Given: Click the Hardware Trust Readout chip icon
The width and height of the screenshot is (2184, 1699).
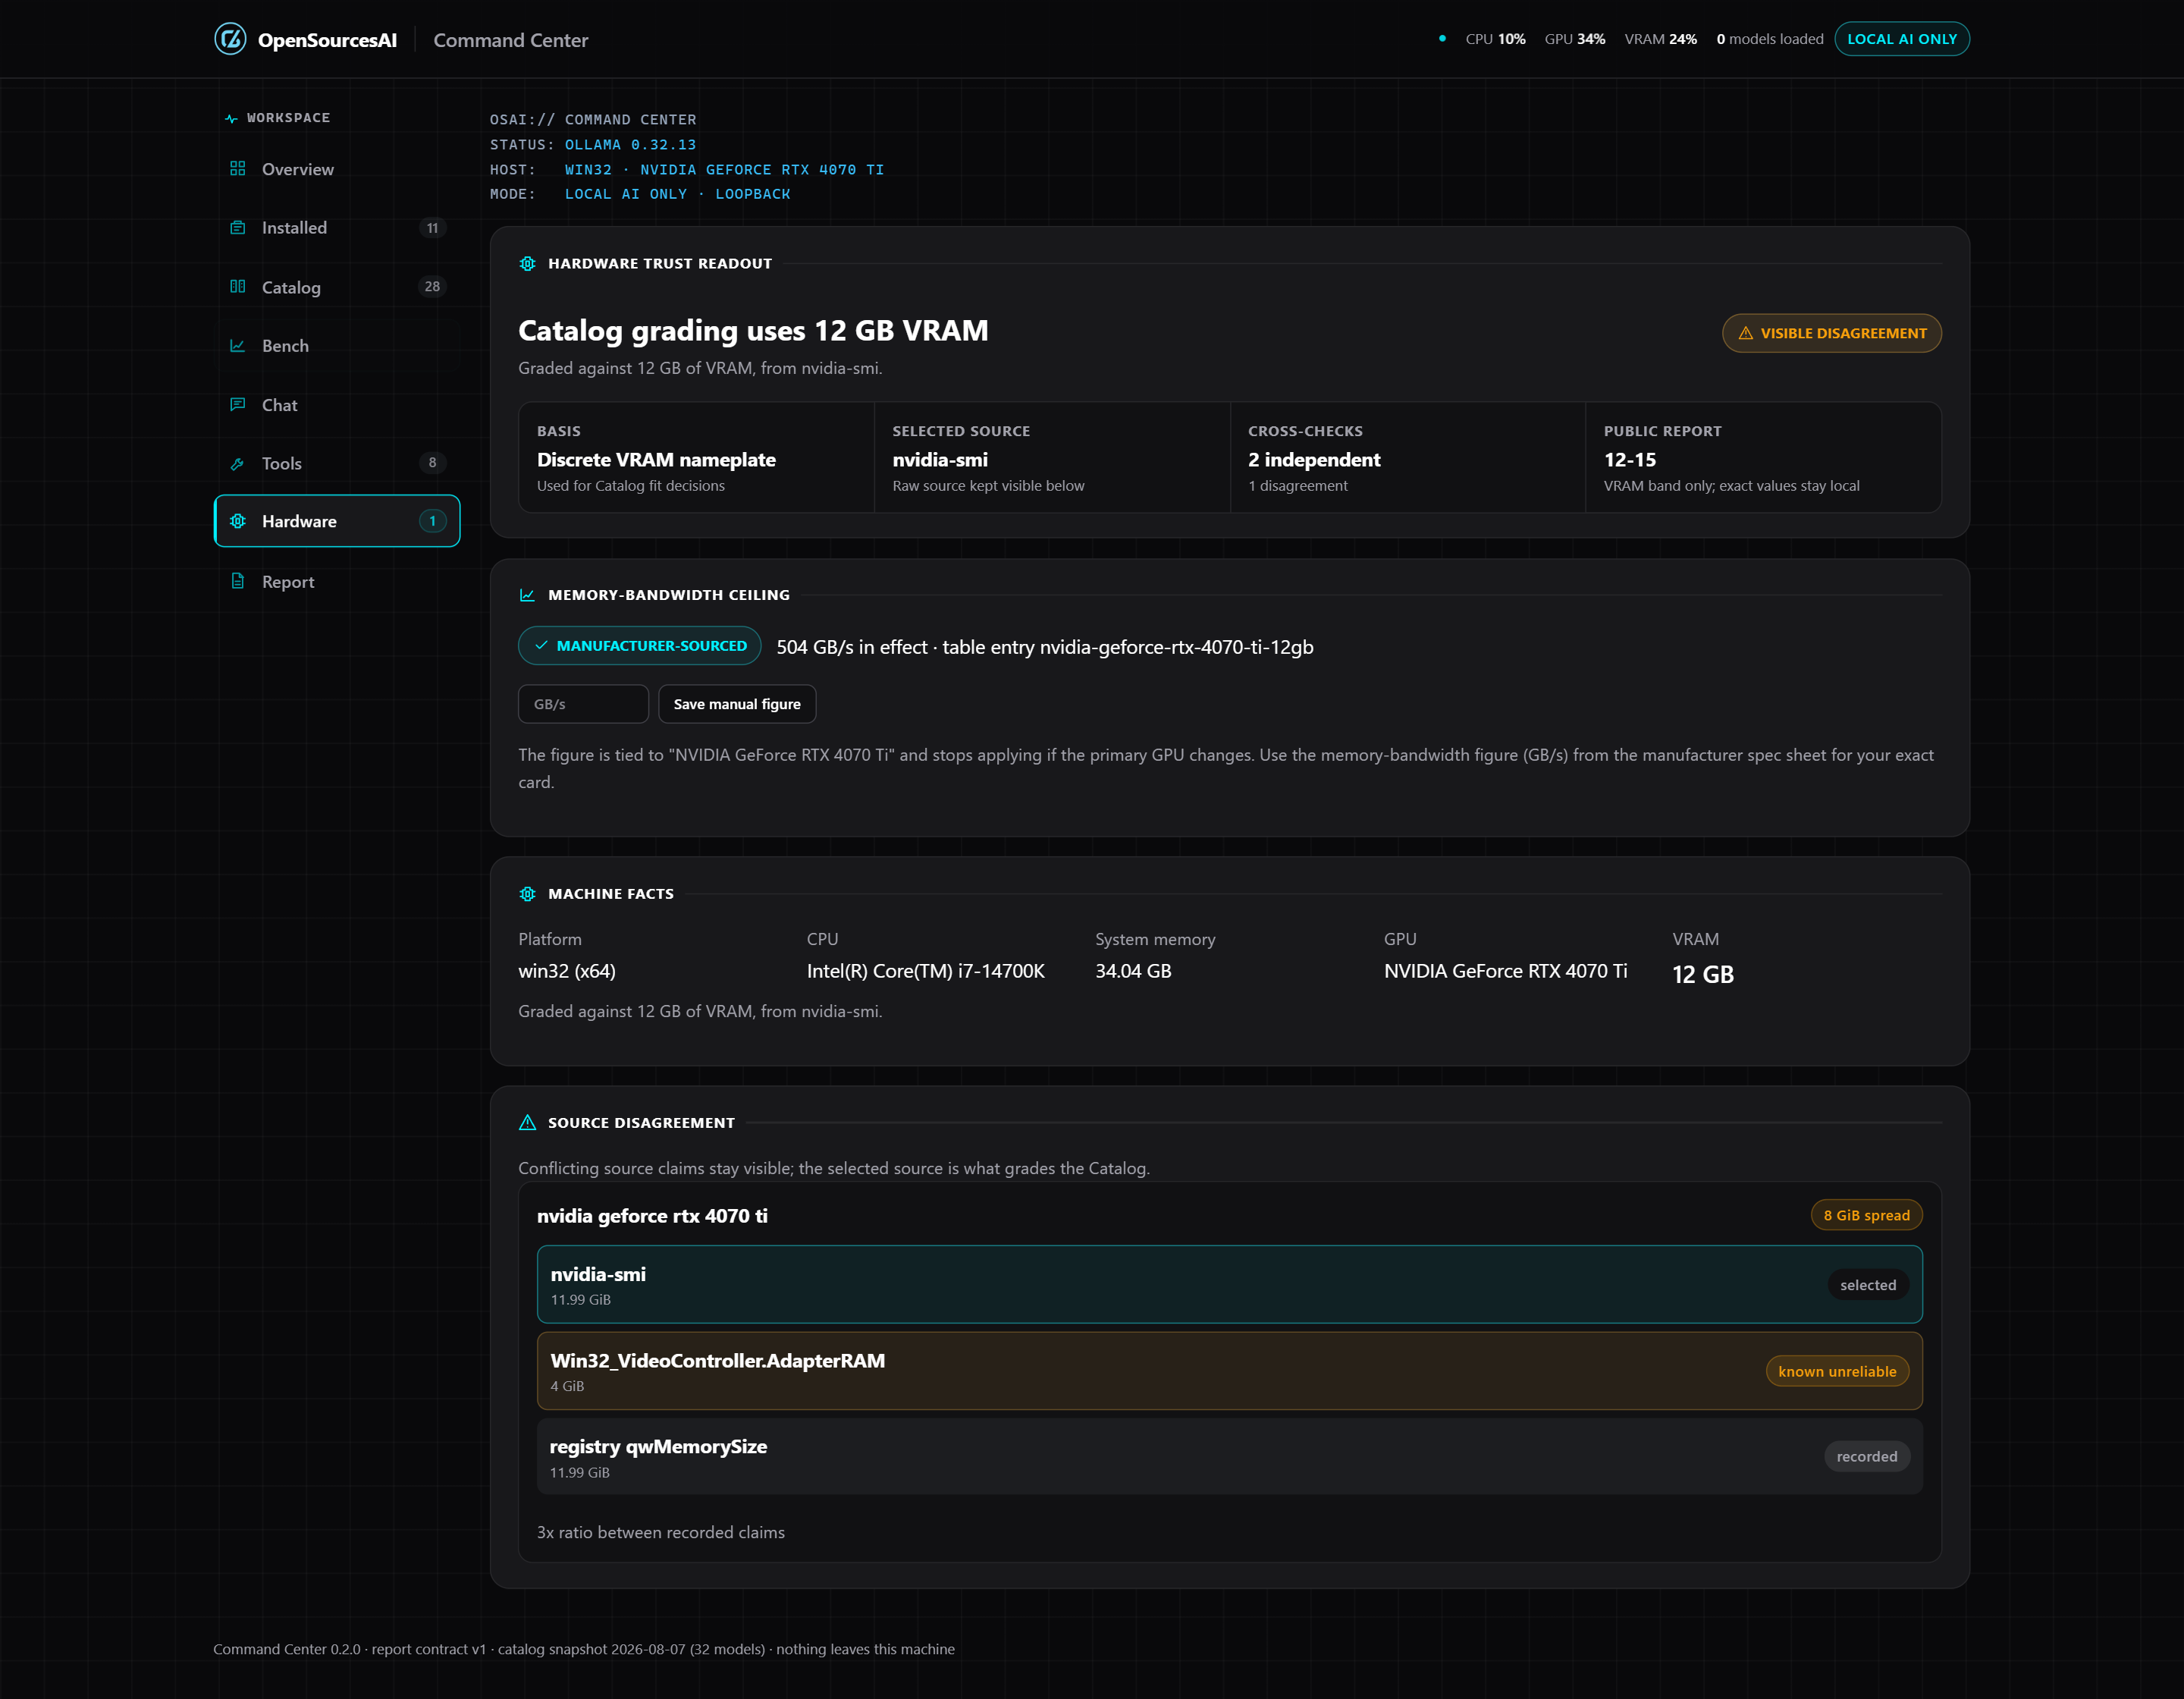Looking at the screenshot, I should (x=527, y=264).
